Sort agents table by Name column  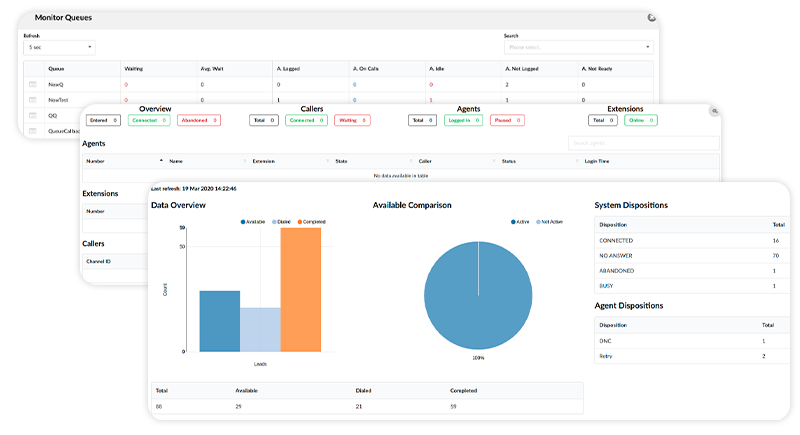pos(176,160)
